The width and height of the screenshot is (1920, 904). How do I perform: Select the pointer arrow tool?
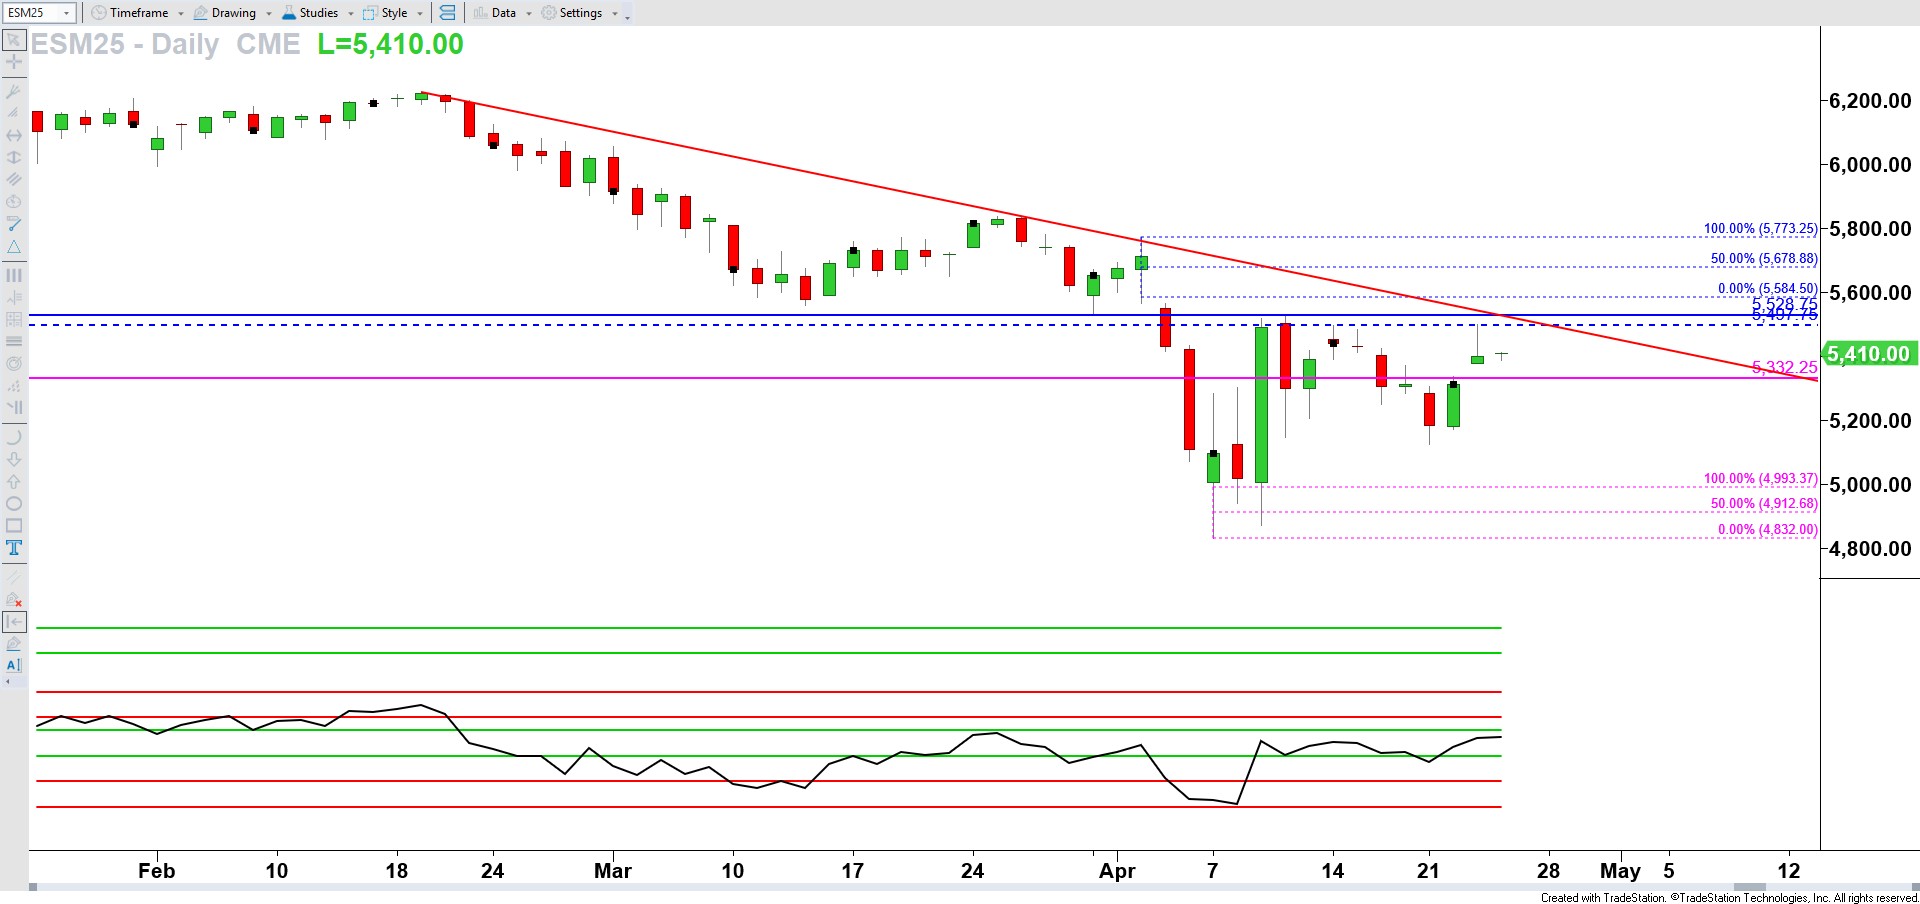(14, 40)
